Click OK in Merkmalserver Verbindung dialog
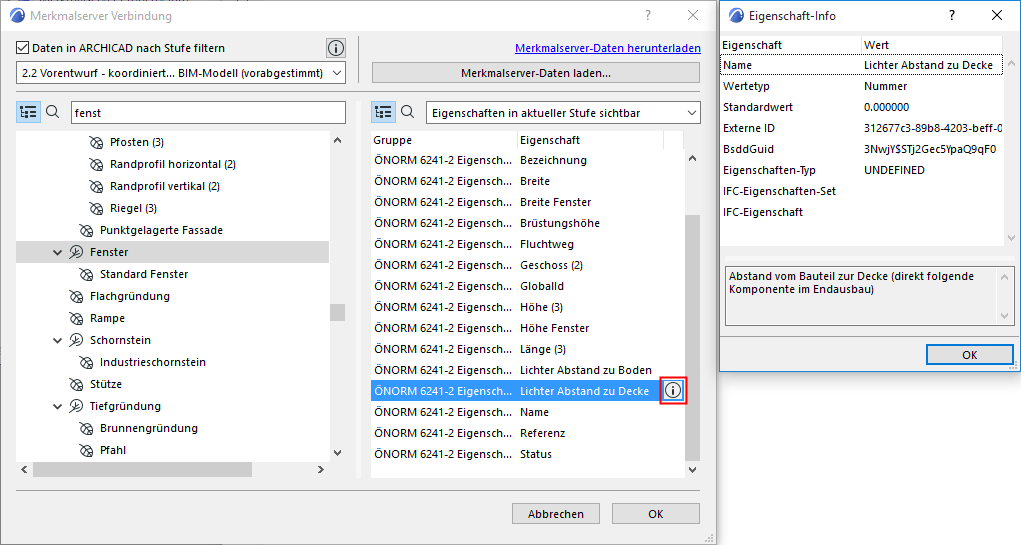This screenshot has height=545, width=1021. coord(656,514)
